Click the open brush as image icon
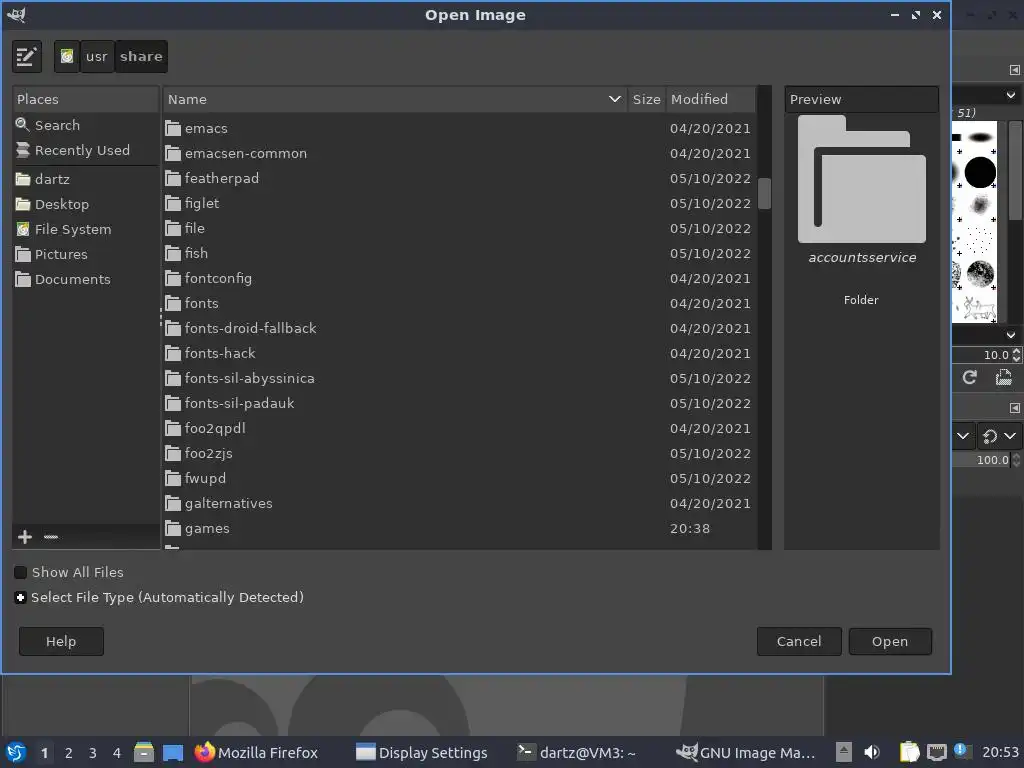This screenshot has height=768, width=1024. tap(1003, 377)
